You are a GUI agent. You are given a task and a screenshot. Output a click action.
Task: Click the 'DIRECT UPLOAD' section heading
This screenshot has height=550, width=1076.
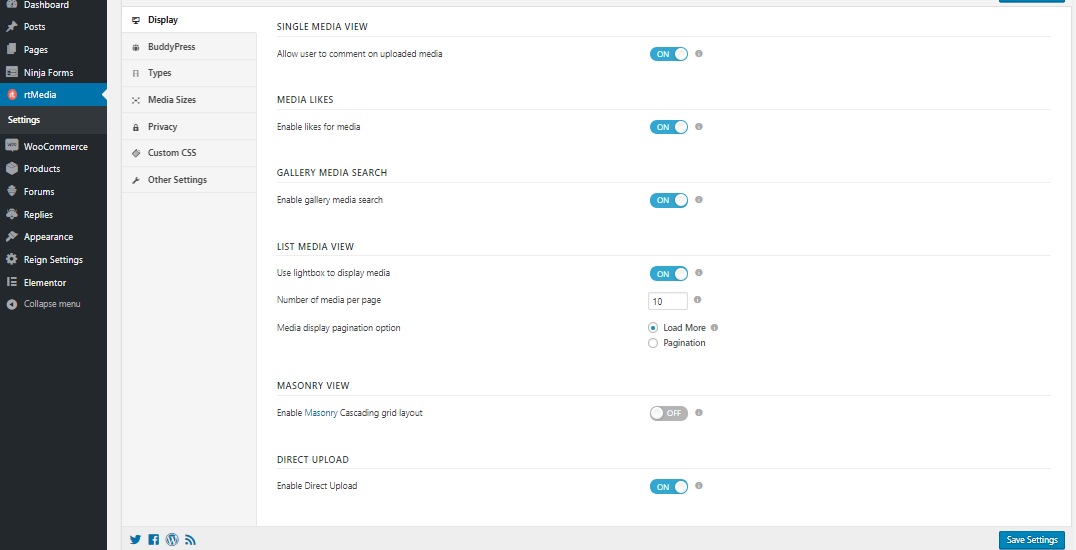313,459
